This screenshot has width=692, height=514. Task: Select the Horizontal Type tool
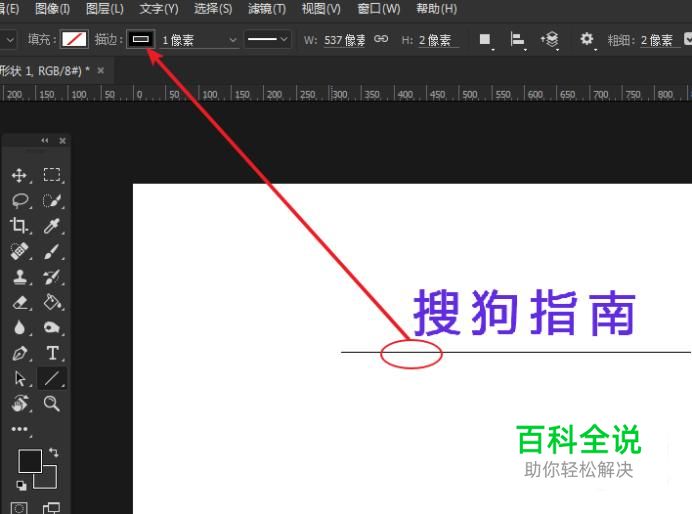pyautogui.click(x=52, y=353)
